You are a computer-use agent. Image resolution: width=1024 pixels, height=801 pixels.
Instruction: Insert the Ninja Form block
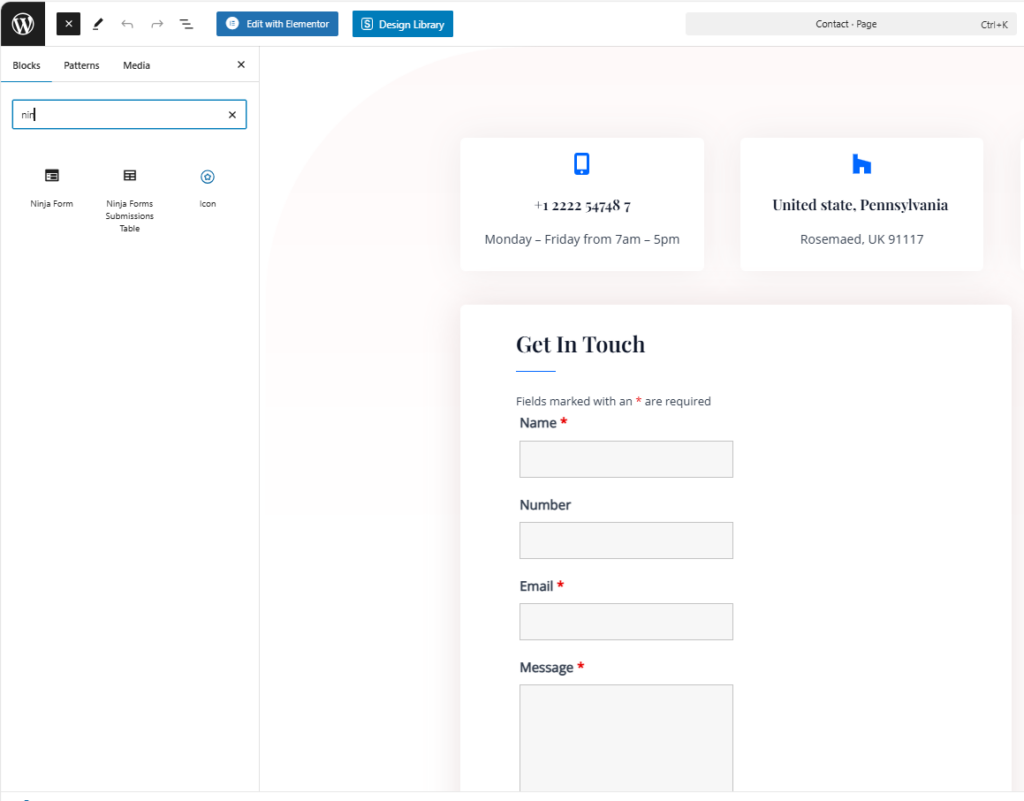pos(52,187)
